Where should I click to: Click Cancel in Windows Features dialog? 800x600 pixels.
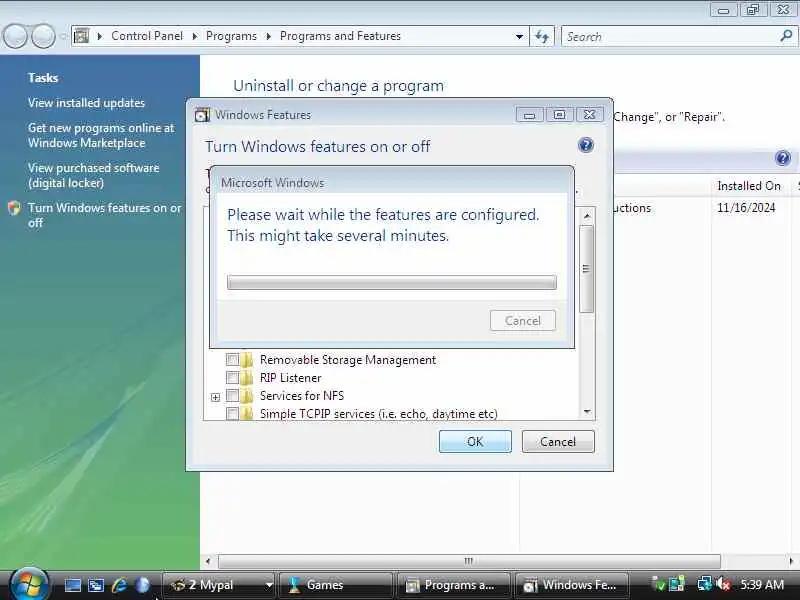click(558, 441)
